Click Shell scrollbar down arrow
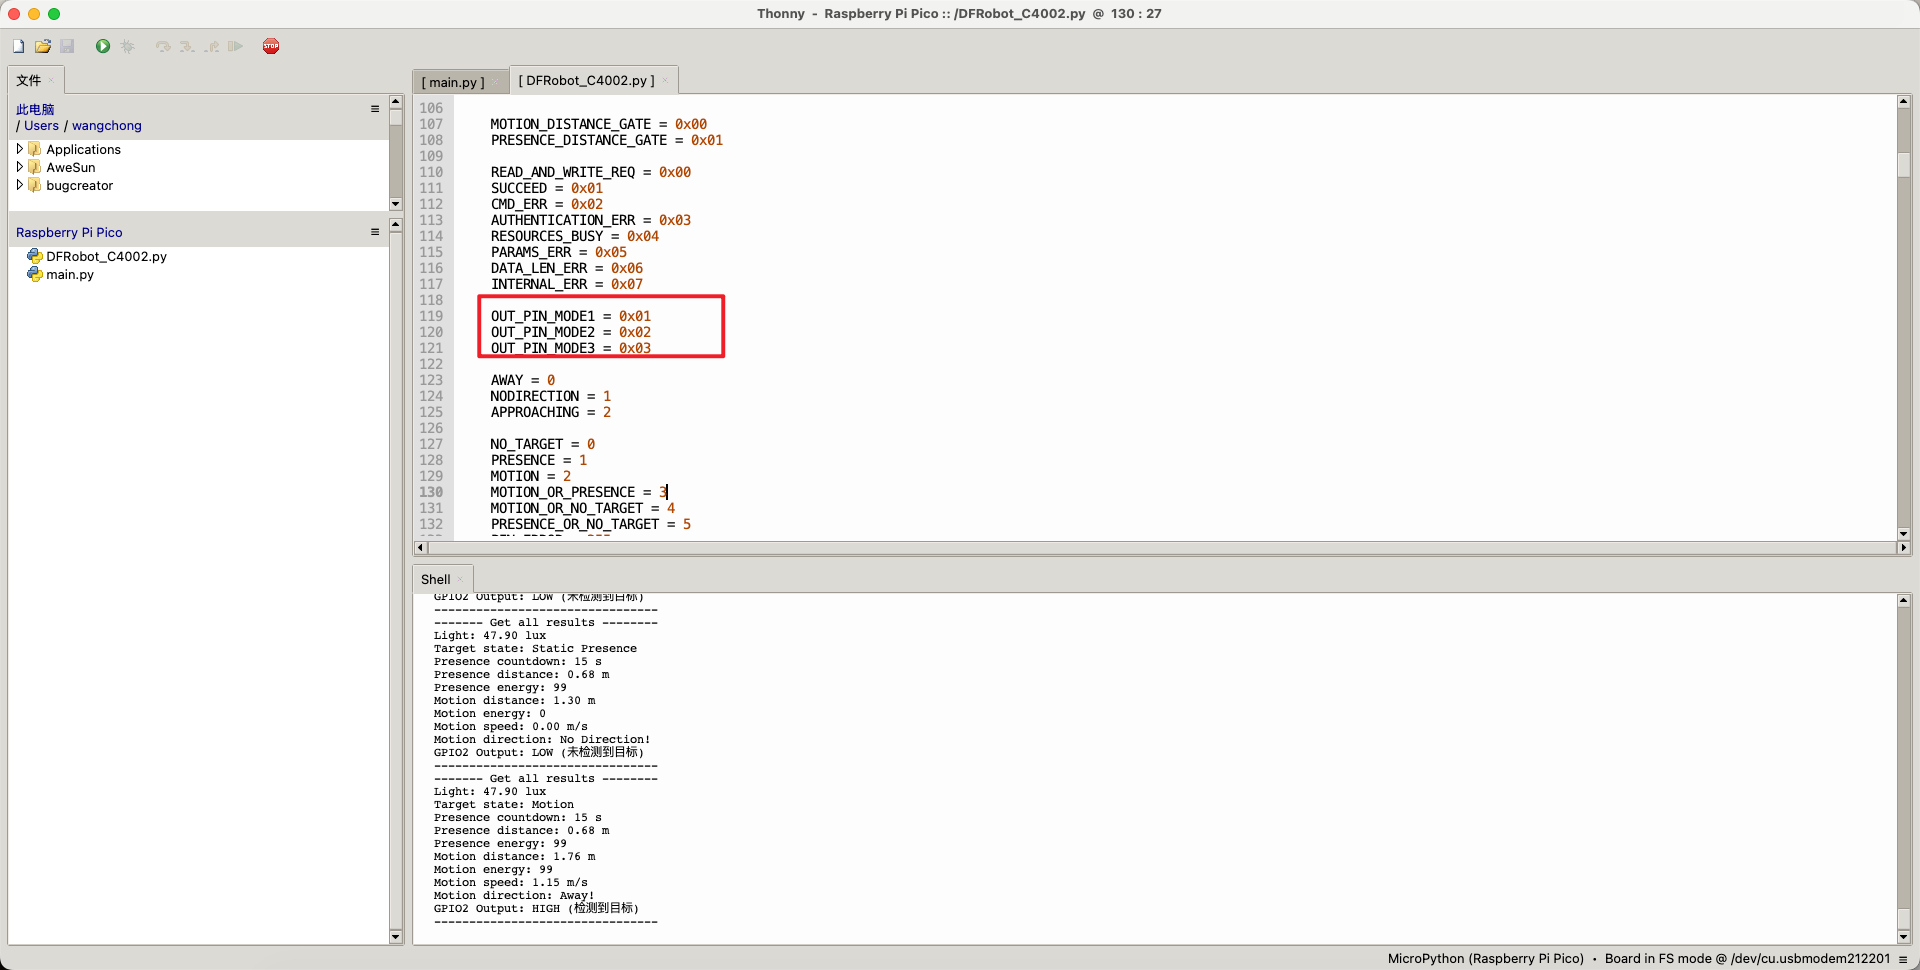Image resolution: width=1920 pixels, height=970 pixels. click(x=1904, y=937)
